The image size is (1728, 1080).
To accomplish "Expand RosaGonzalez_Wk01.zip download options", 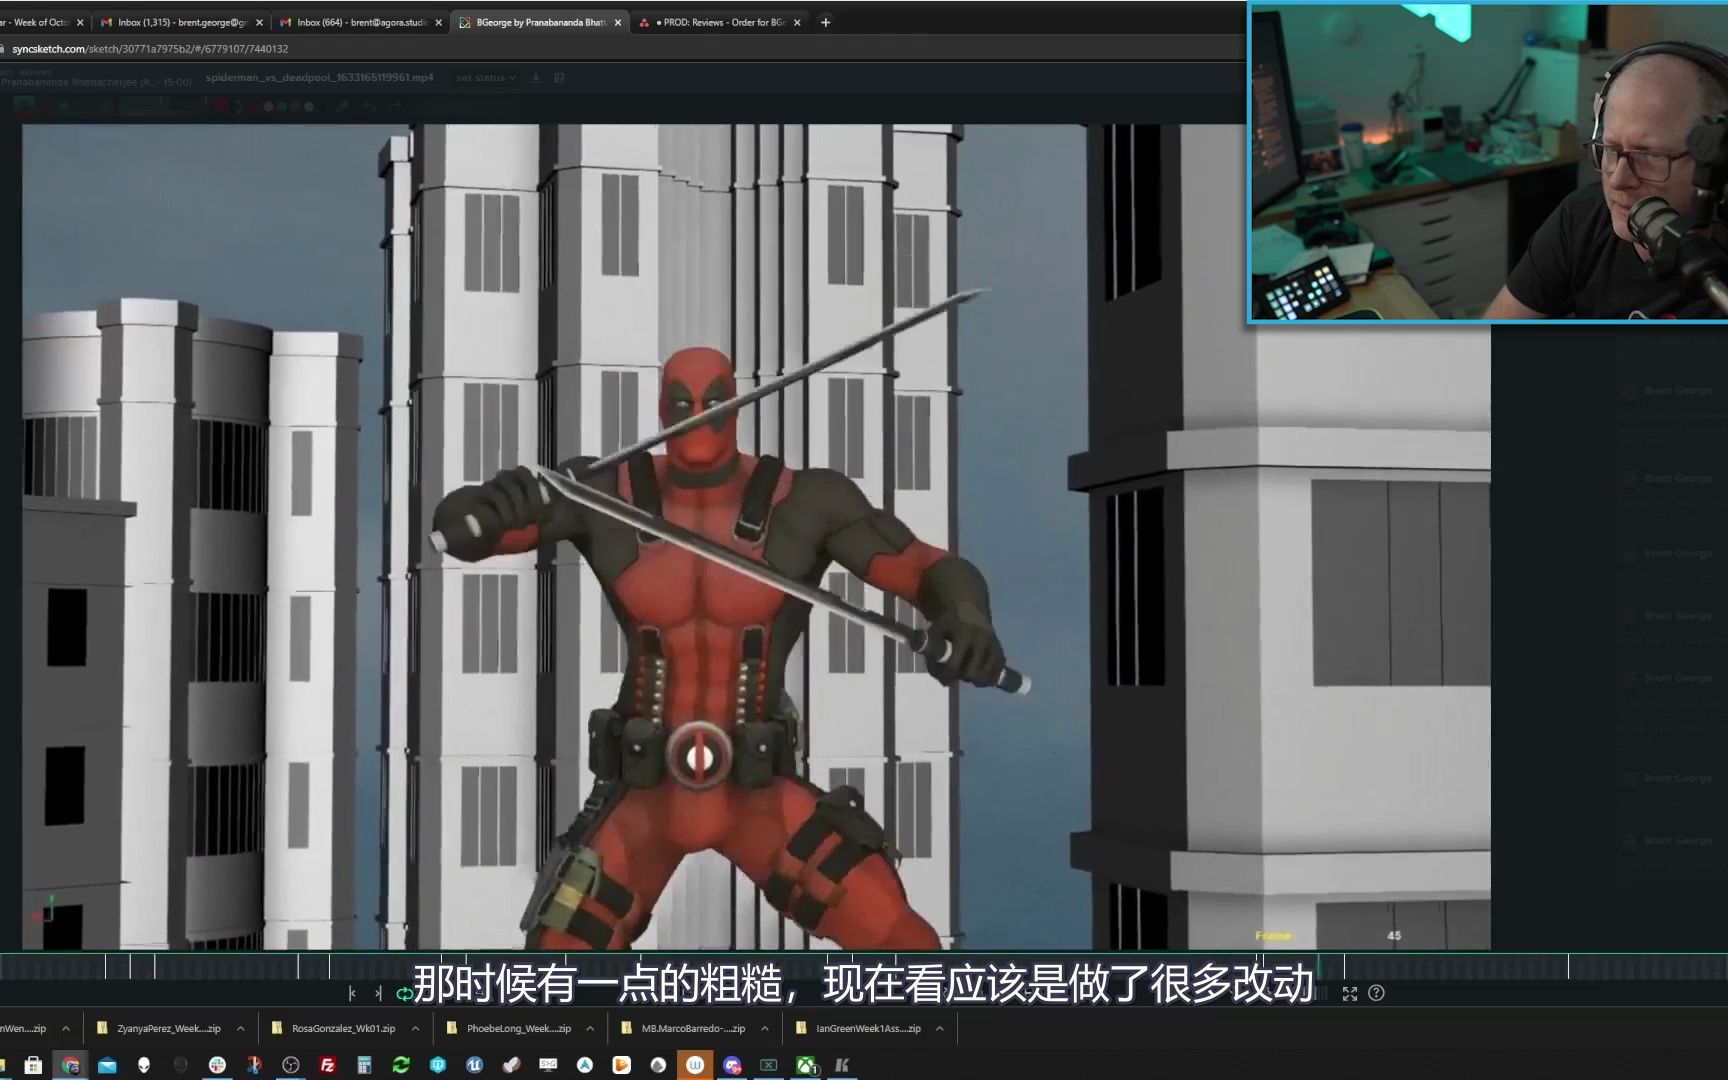I will tap(415, 1028).
